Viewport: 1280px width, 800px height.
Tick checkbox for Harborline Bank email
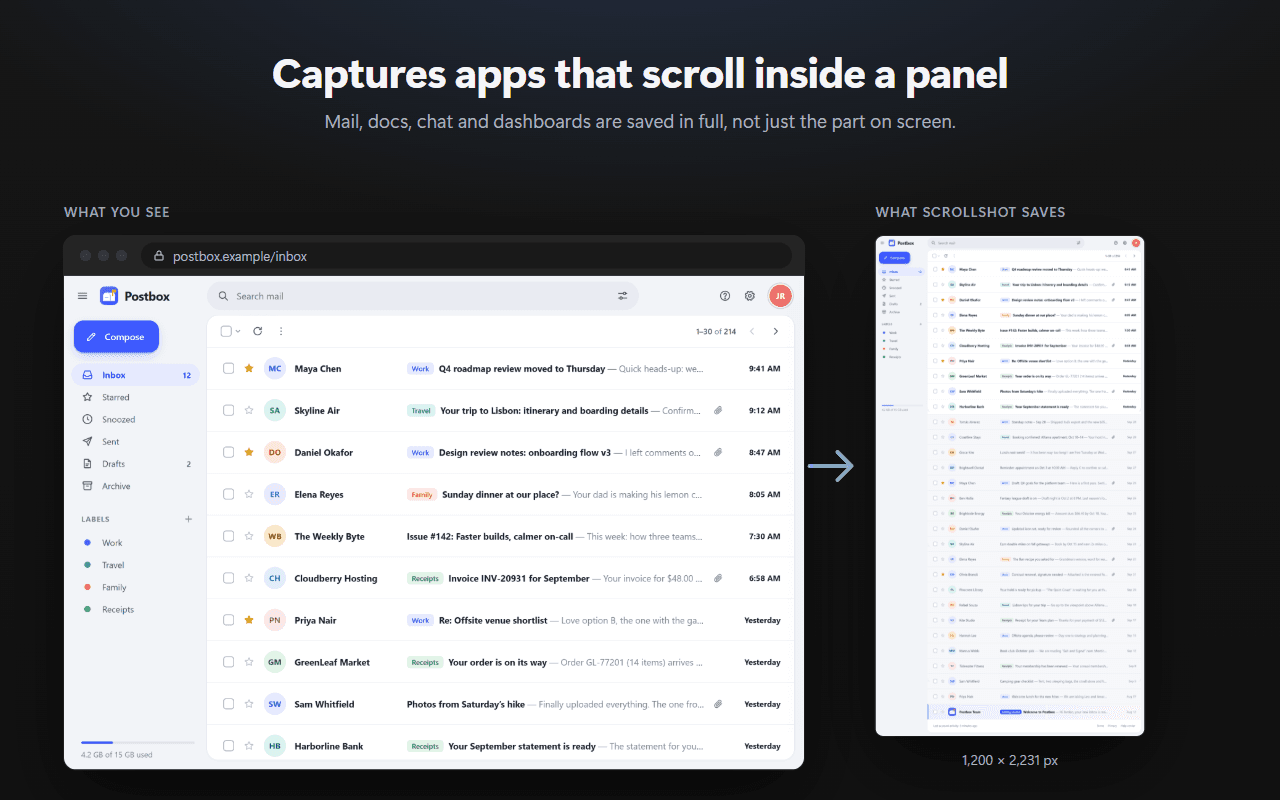[x=228, y=747]
